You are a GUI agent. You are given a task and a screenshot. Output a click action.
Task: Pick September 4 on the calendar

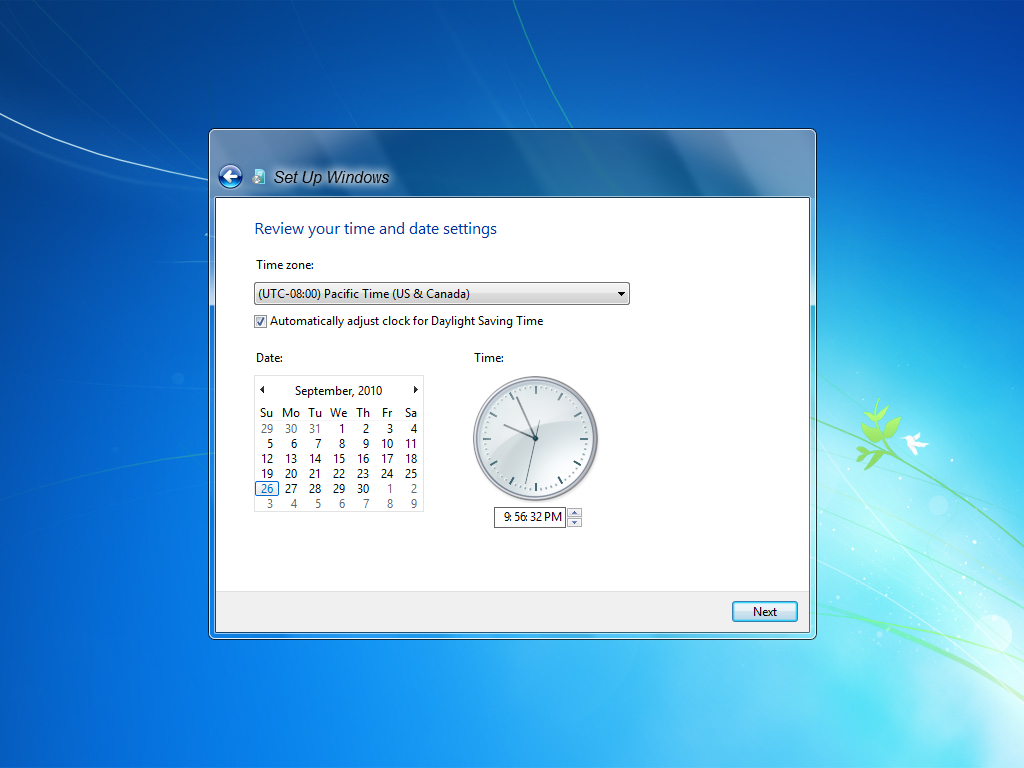pyautogui.click(x=413, y=428)
